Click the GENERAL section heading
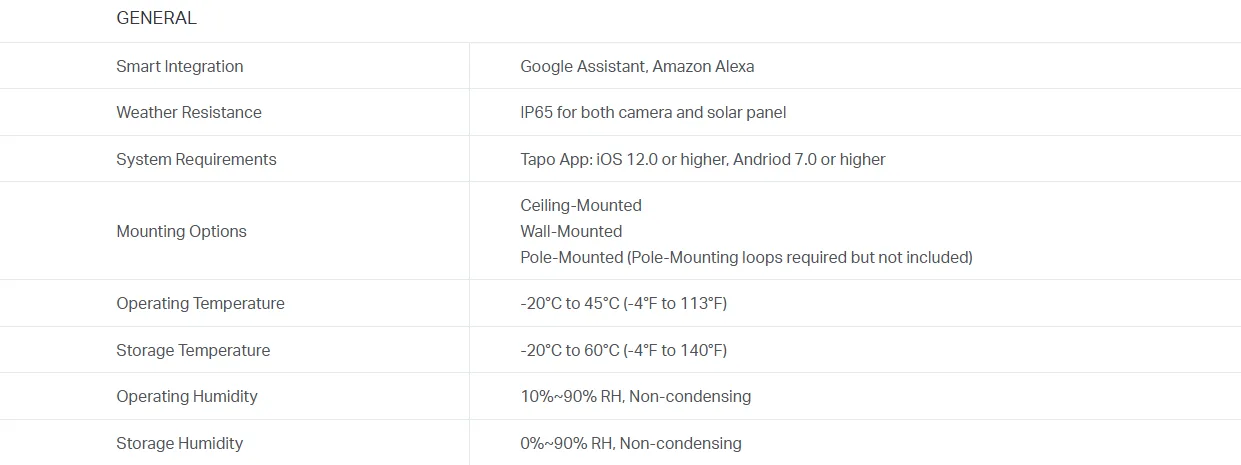1241x465 pixels. pyautogui.click(x=156, y=18)
